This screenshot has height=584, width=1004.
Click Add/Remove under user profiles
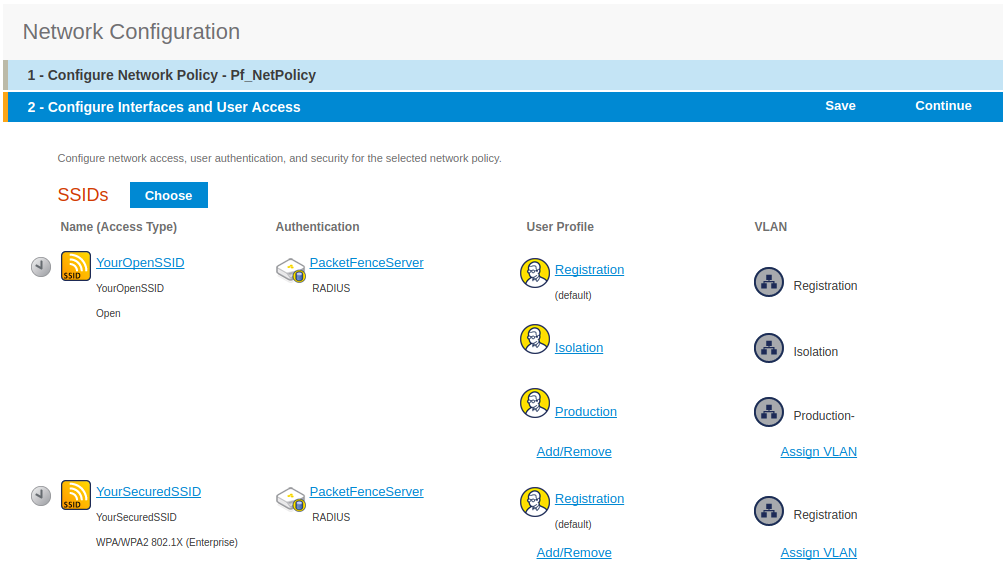[x=573, y=451]
